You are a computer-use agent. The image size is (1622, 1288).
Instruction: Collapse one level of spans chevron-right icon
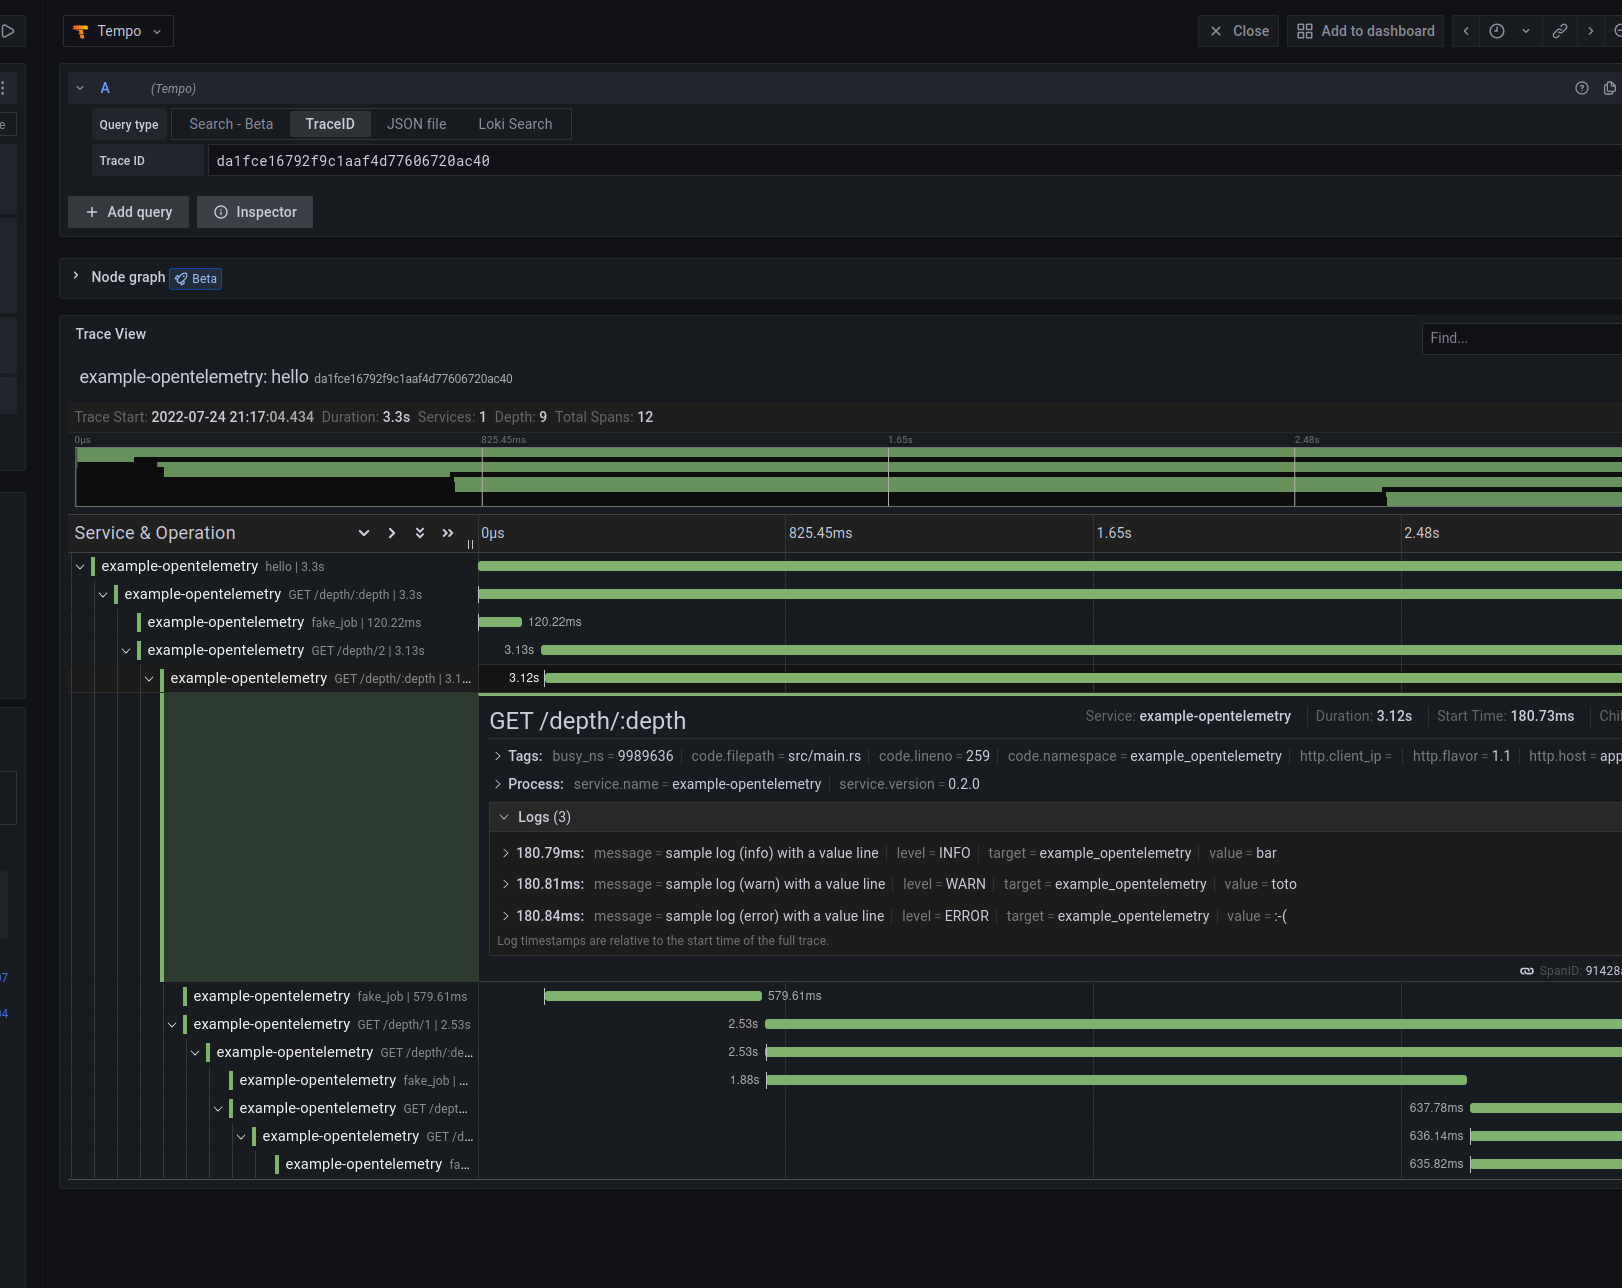pos(392,533)
